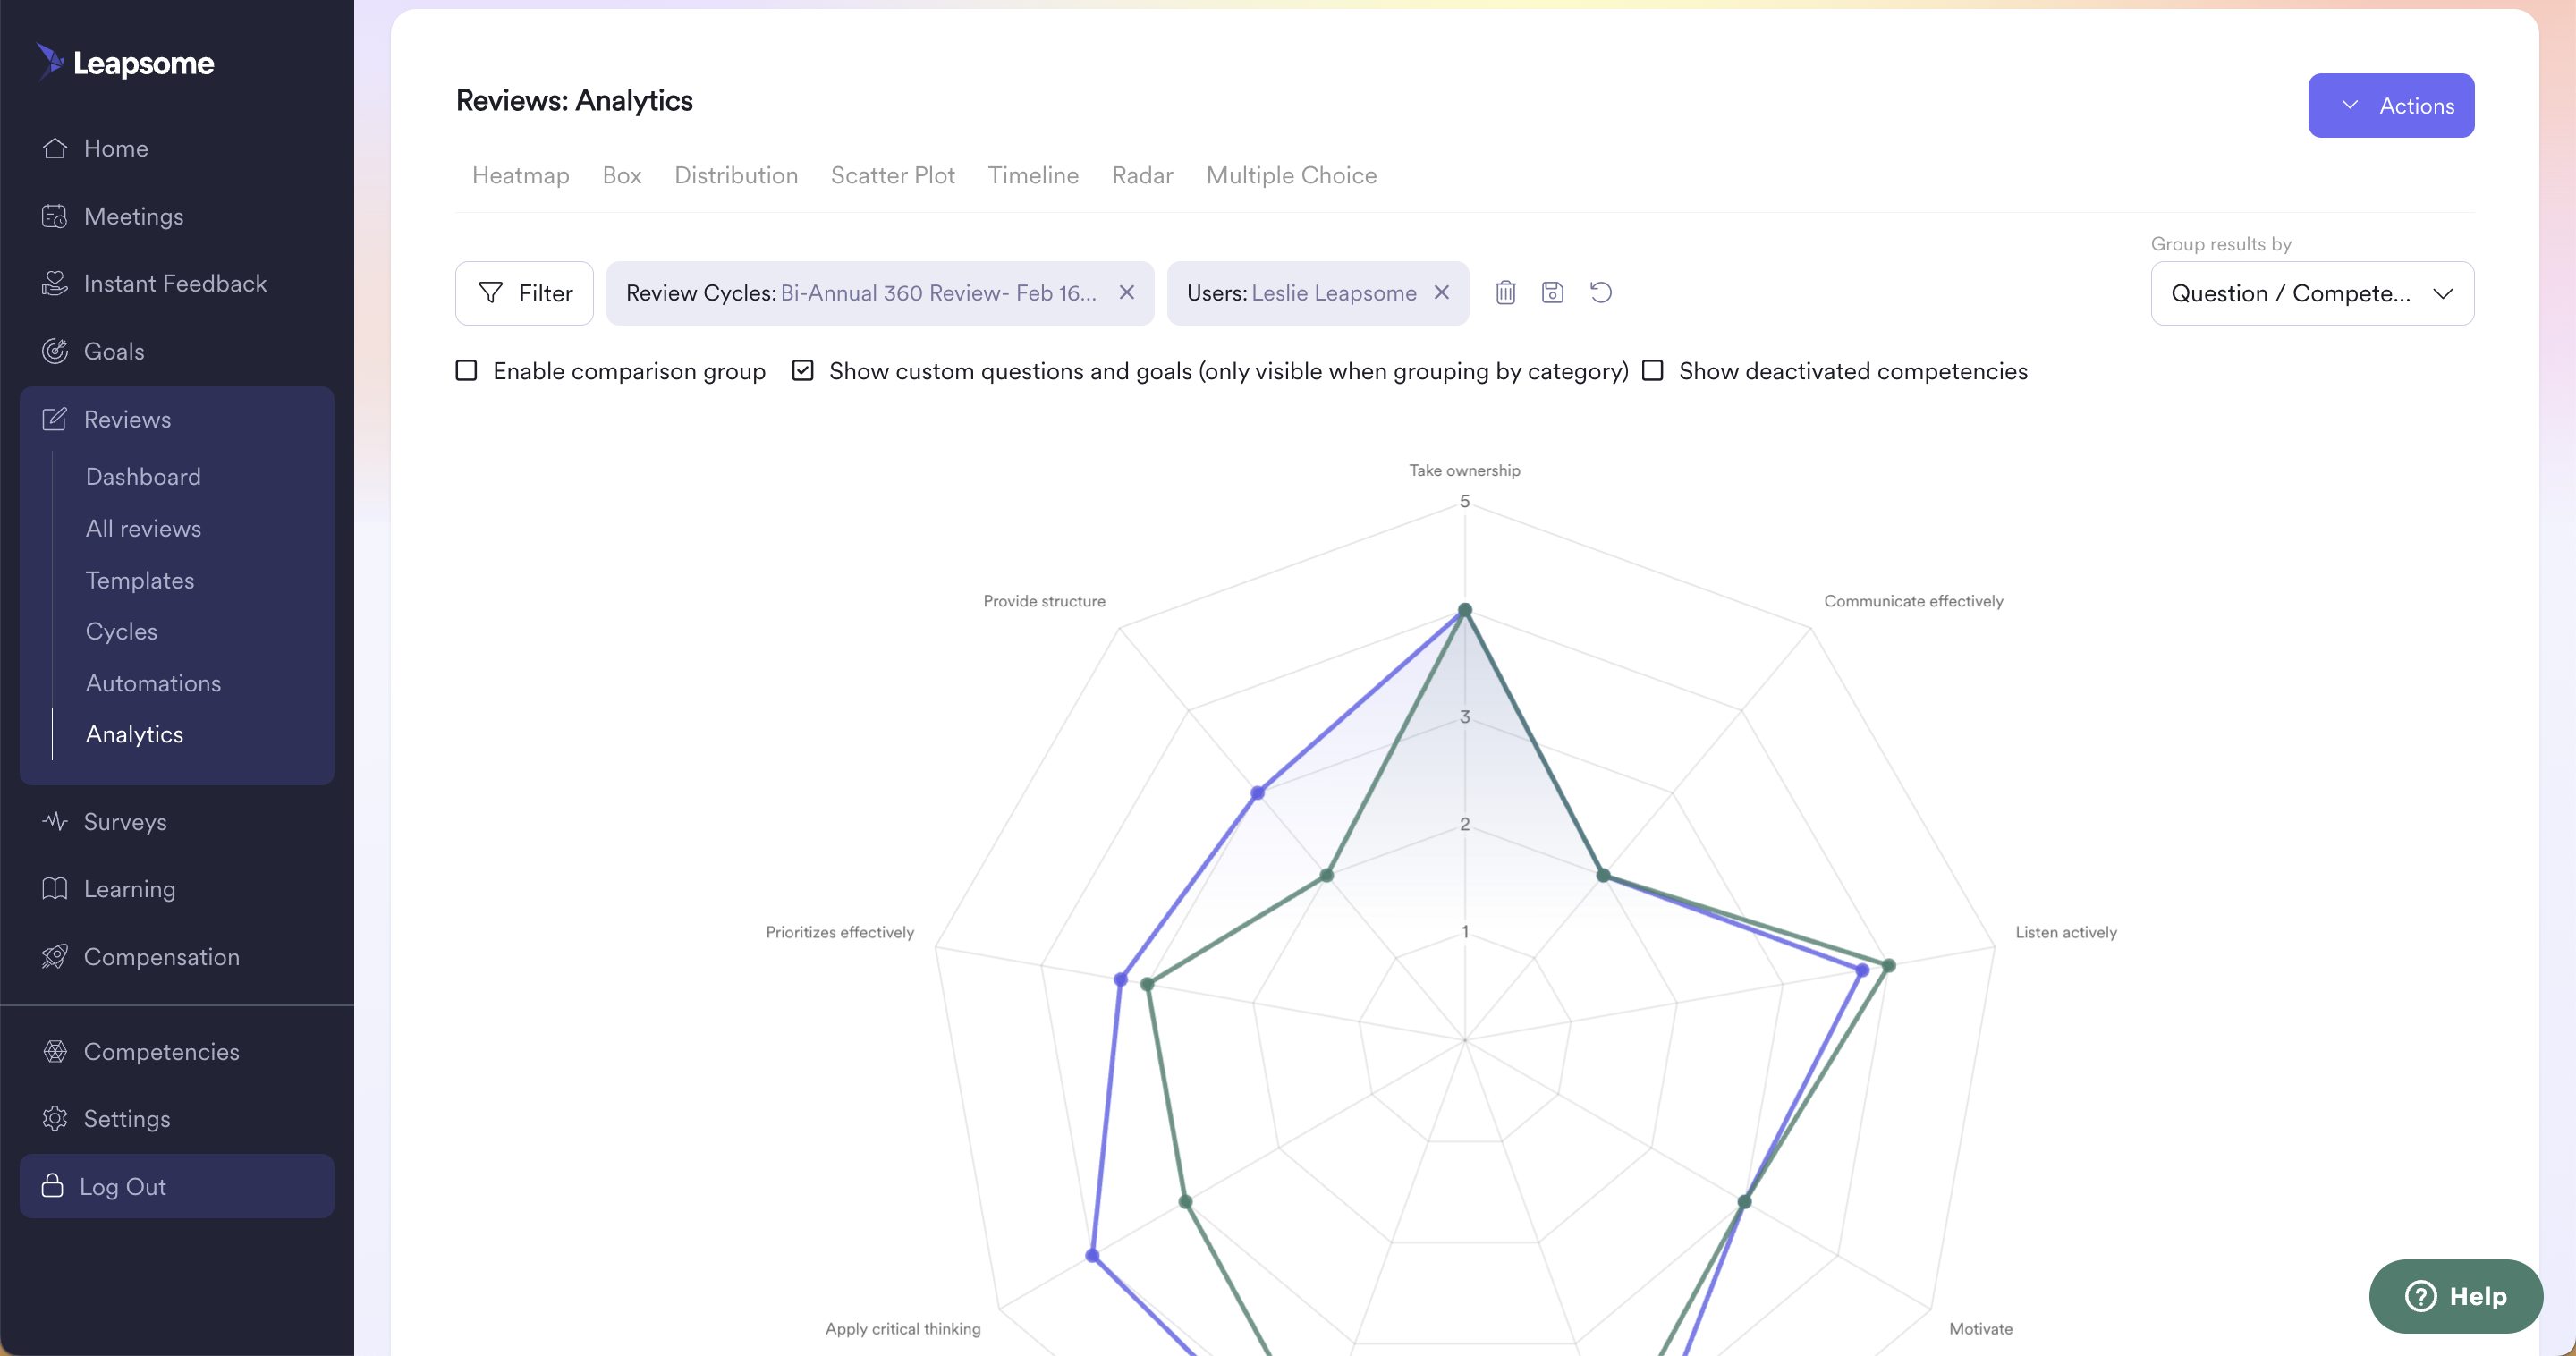Open Home via its house icon
Screen dimensions: 2576x1356
(x=55, y=148)
